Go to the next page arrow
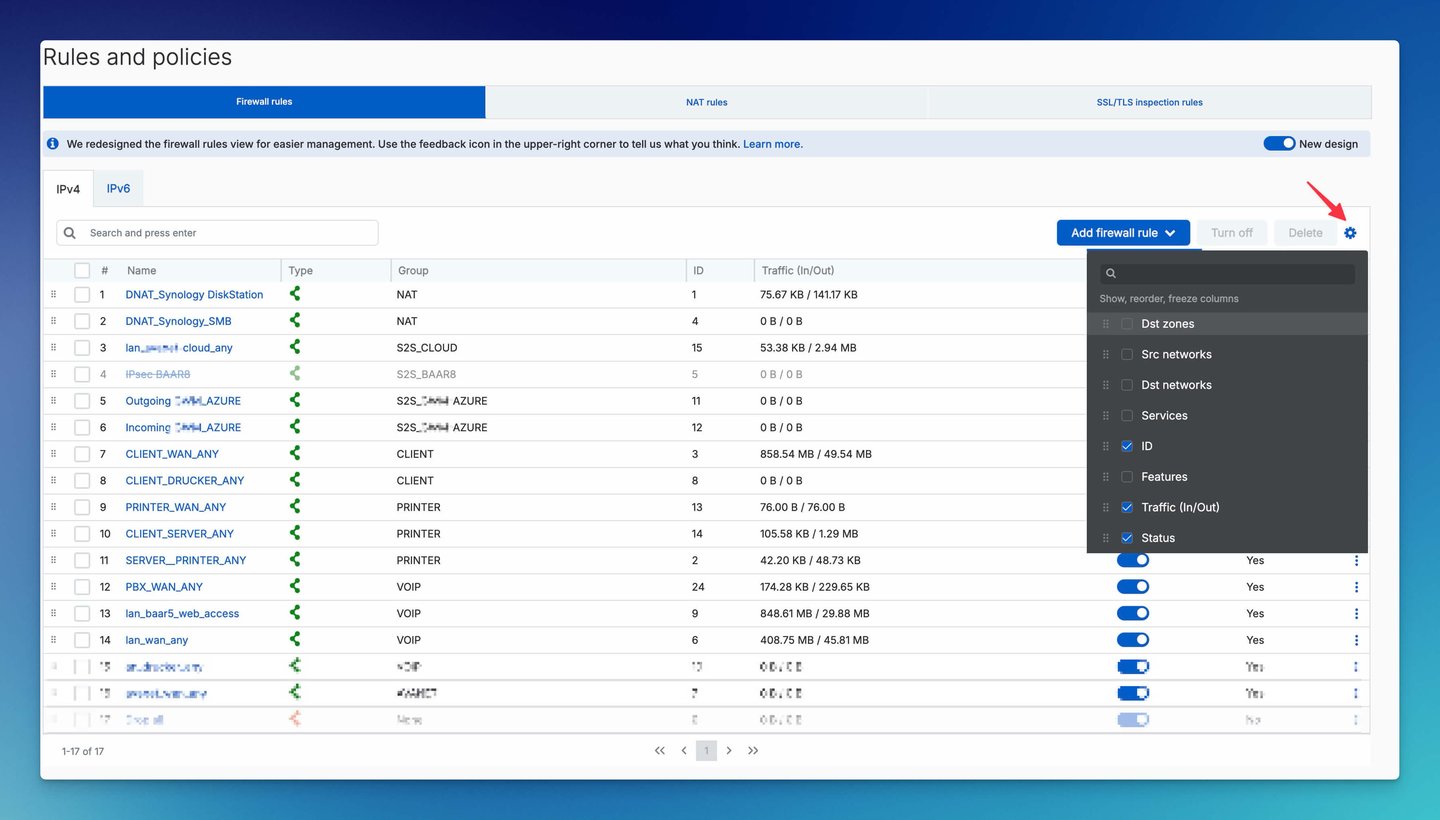 click(729, 750)
